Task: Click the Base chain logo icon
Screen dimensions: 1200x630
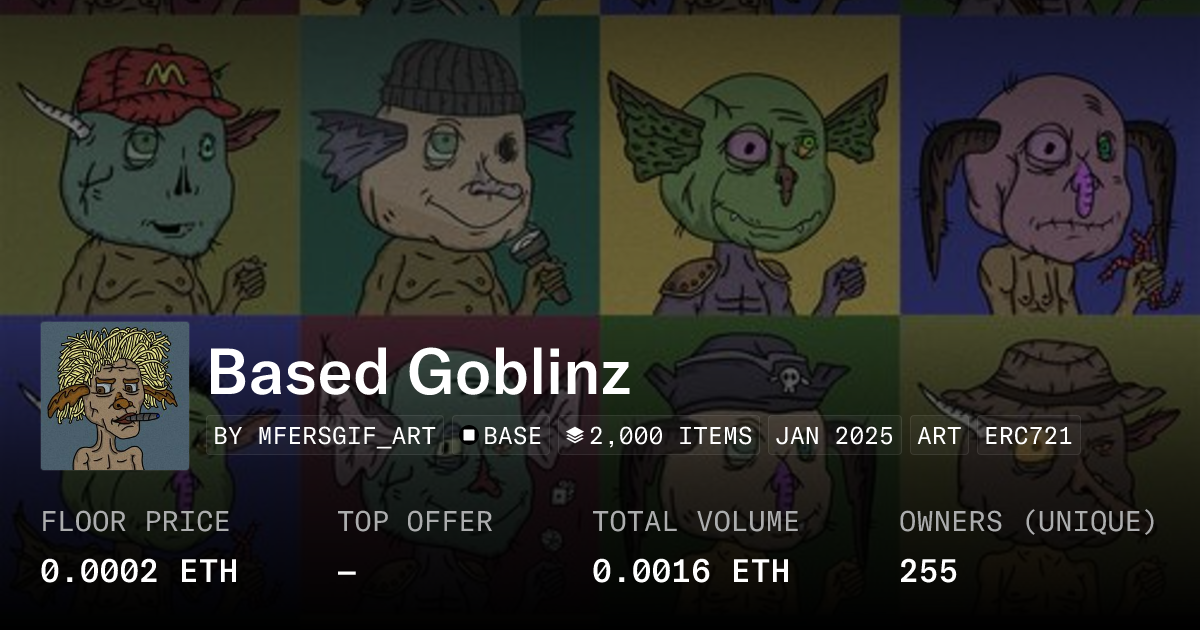Action: pos(469,436)
